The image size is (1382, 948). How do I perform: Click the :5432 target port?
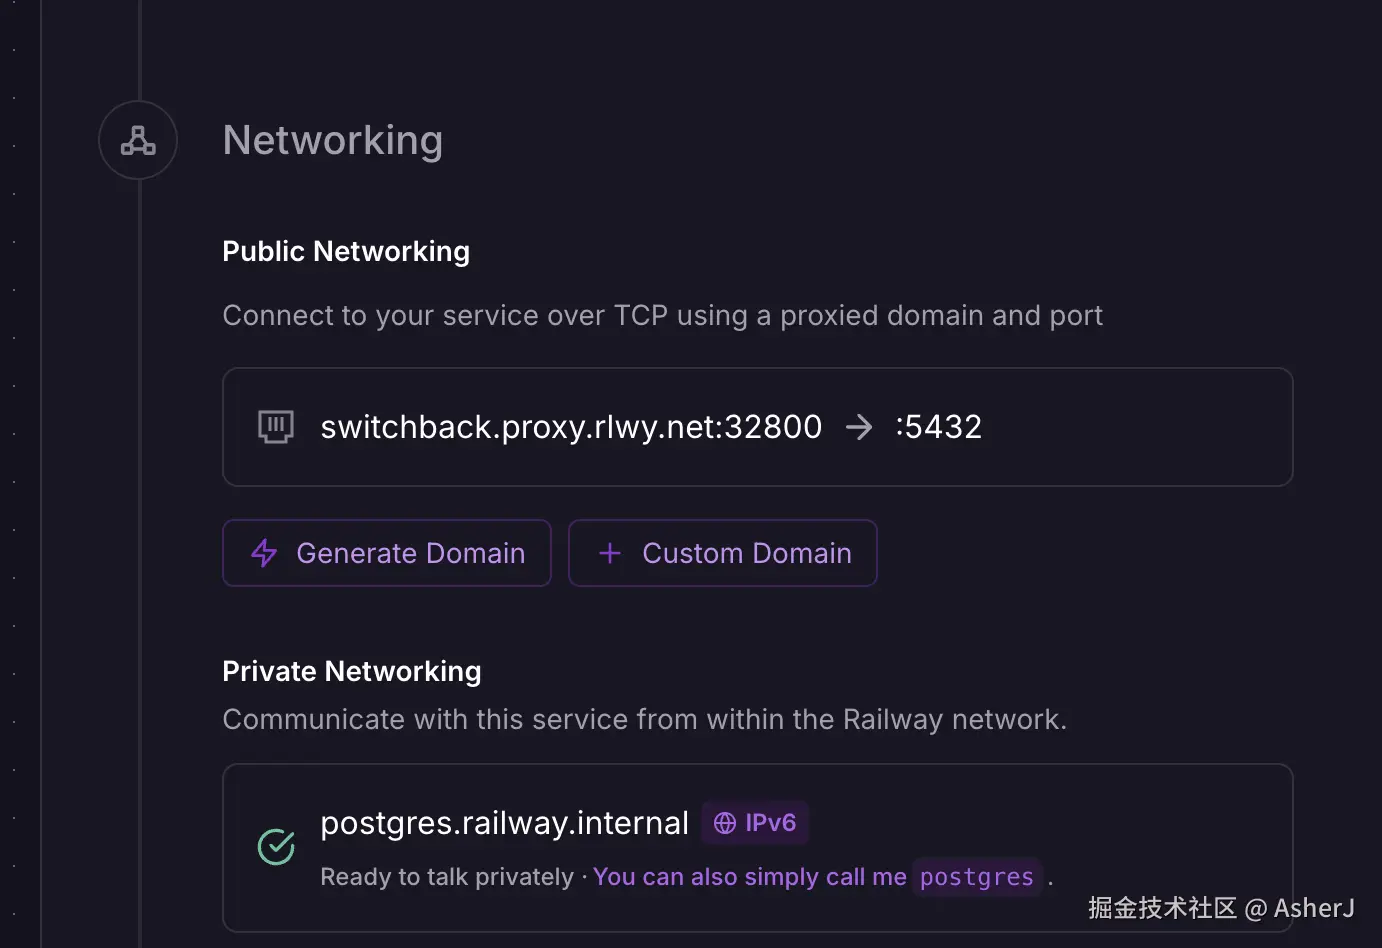939,427
